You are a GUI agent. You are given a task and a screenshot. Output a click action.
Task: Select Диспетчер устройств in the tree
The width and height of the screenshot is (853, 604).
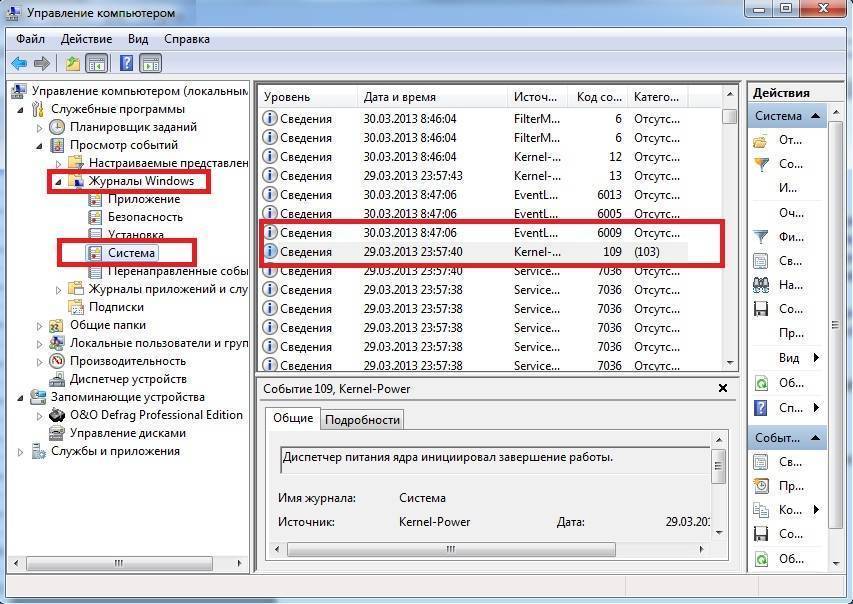pos(128,379)
